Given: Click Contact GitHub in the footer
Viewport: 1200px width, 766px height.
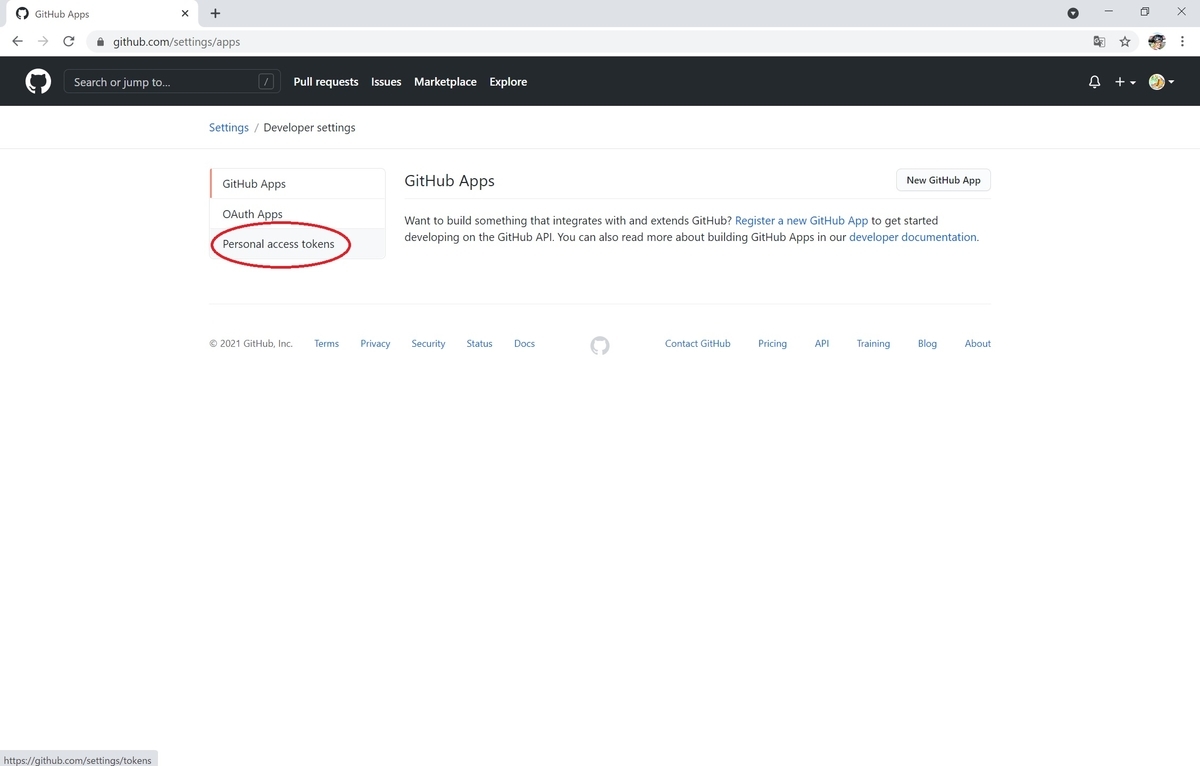Looking at the screenshot, I should pos(698,344).
